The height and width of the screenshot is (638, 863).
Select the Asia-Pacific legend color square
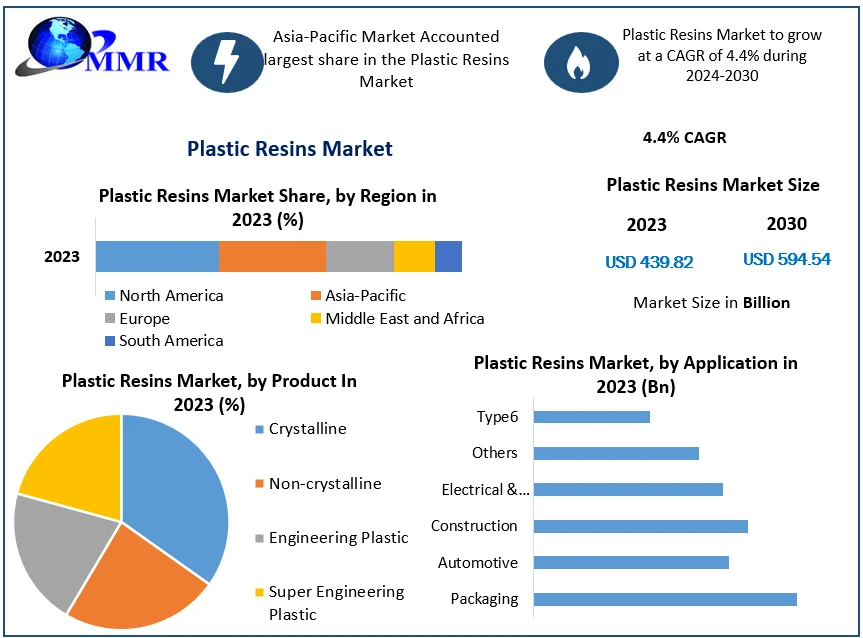point(315,296)
